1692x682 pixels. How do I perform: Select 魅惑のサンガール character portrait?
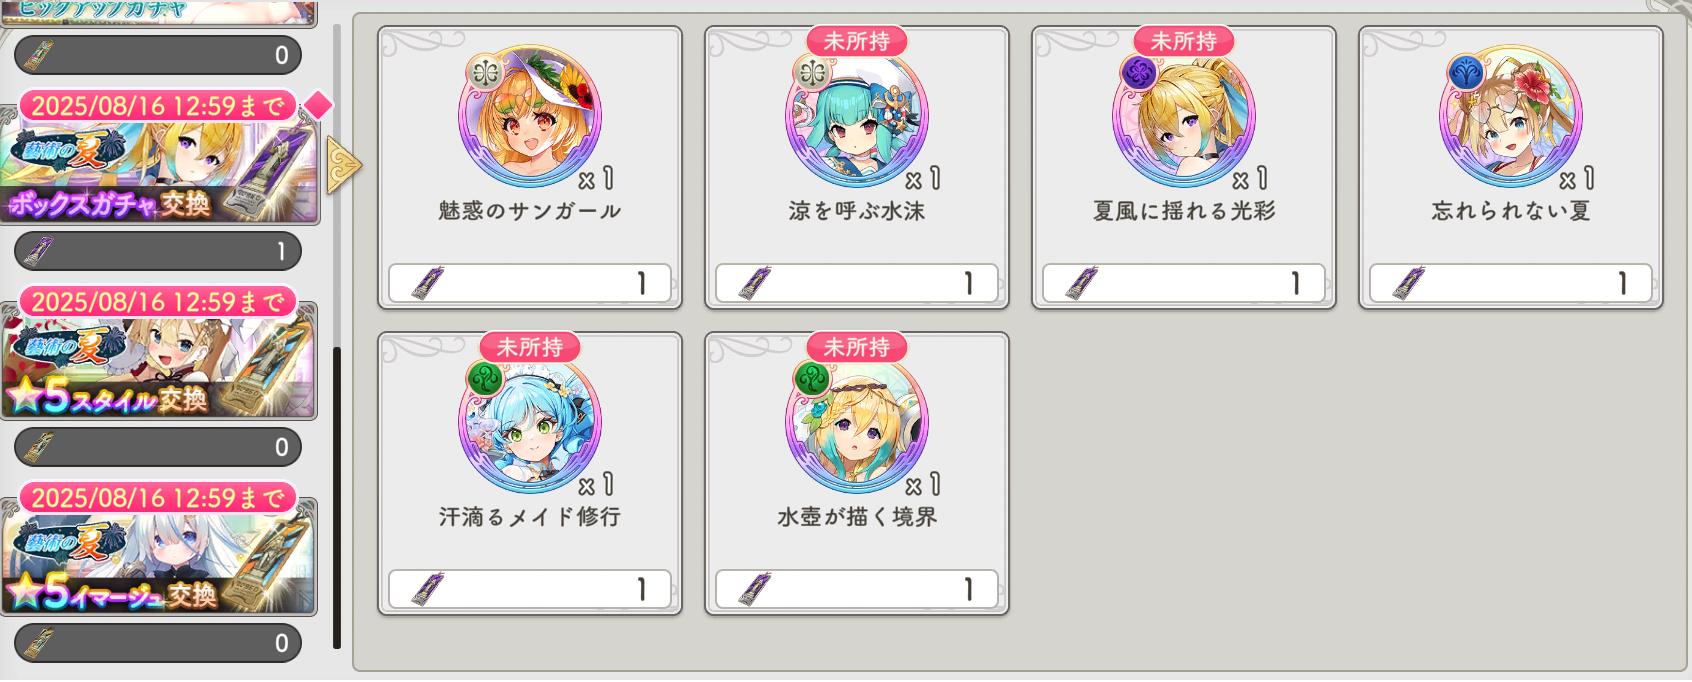coord(530,116)
